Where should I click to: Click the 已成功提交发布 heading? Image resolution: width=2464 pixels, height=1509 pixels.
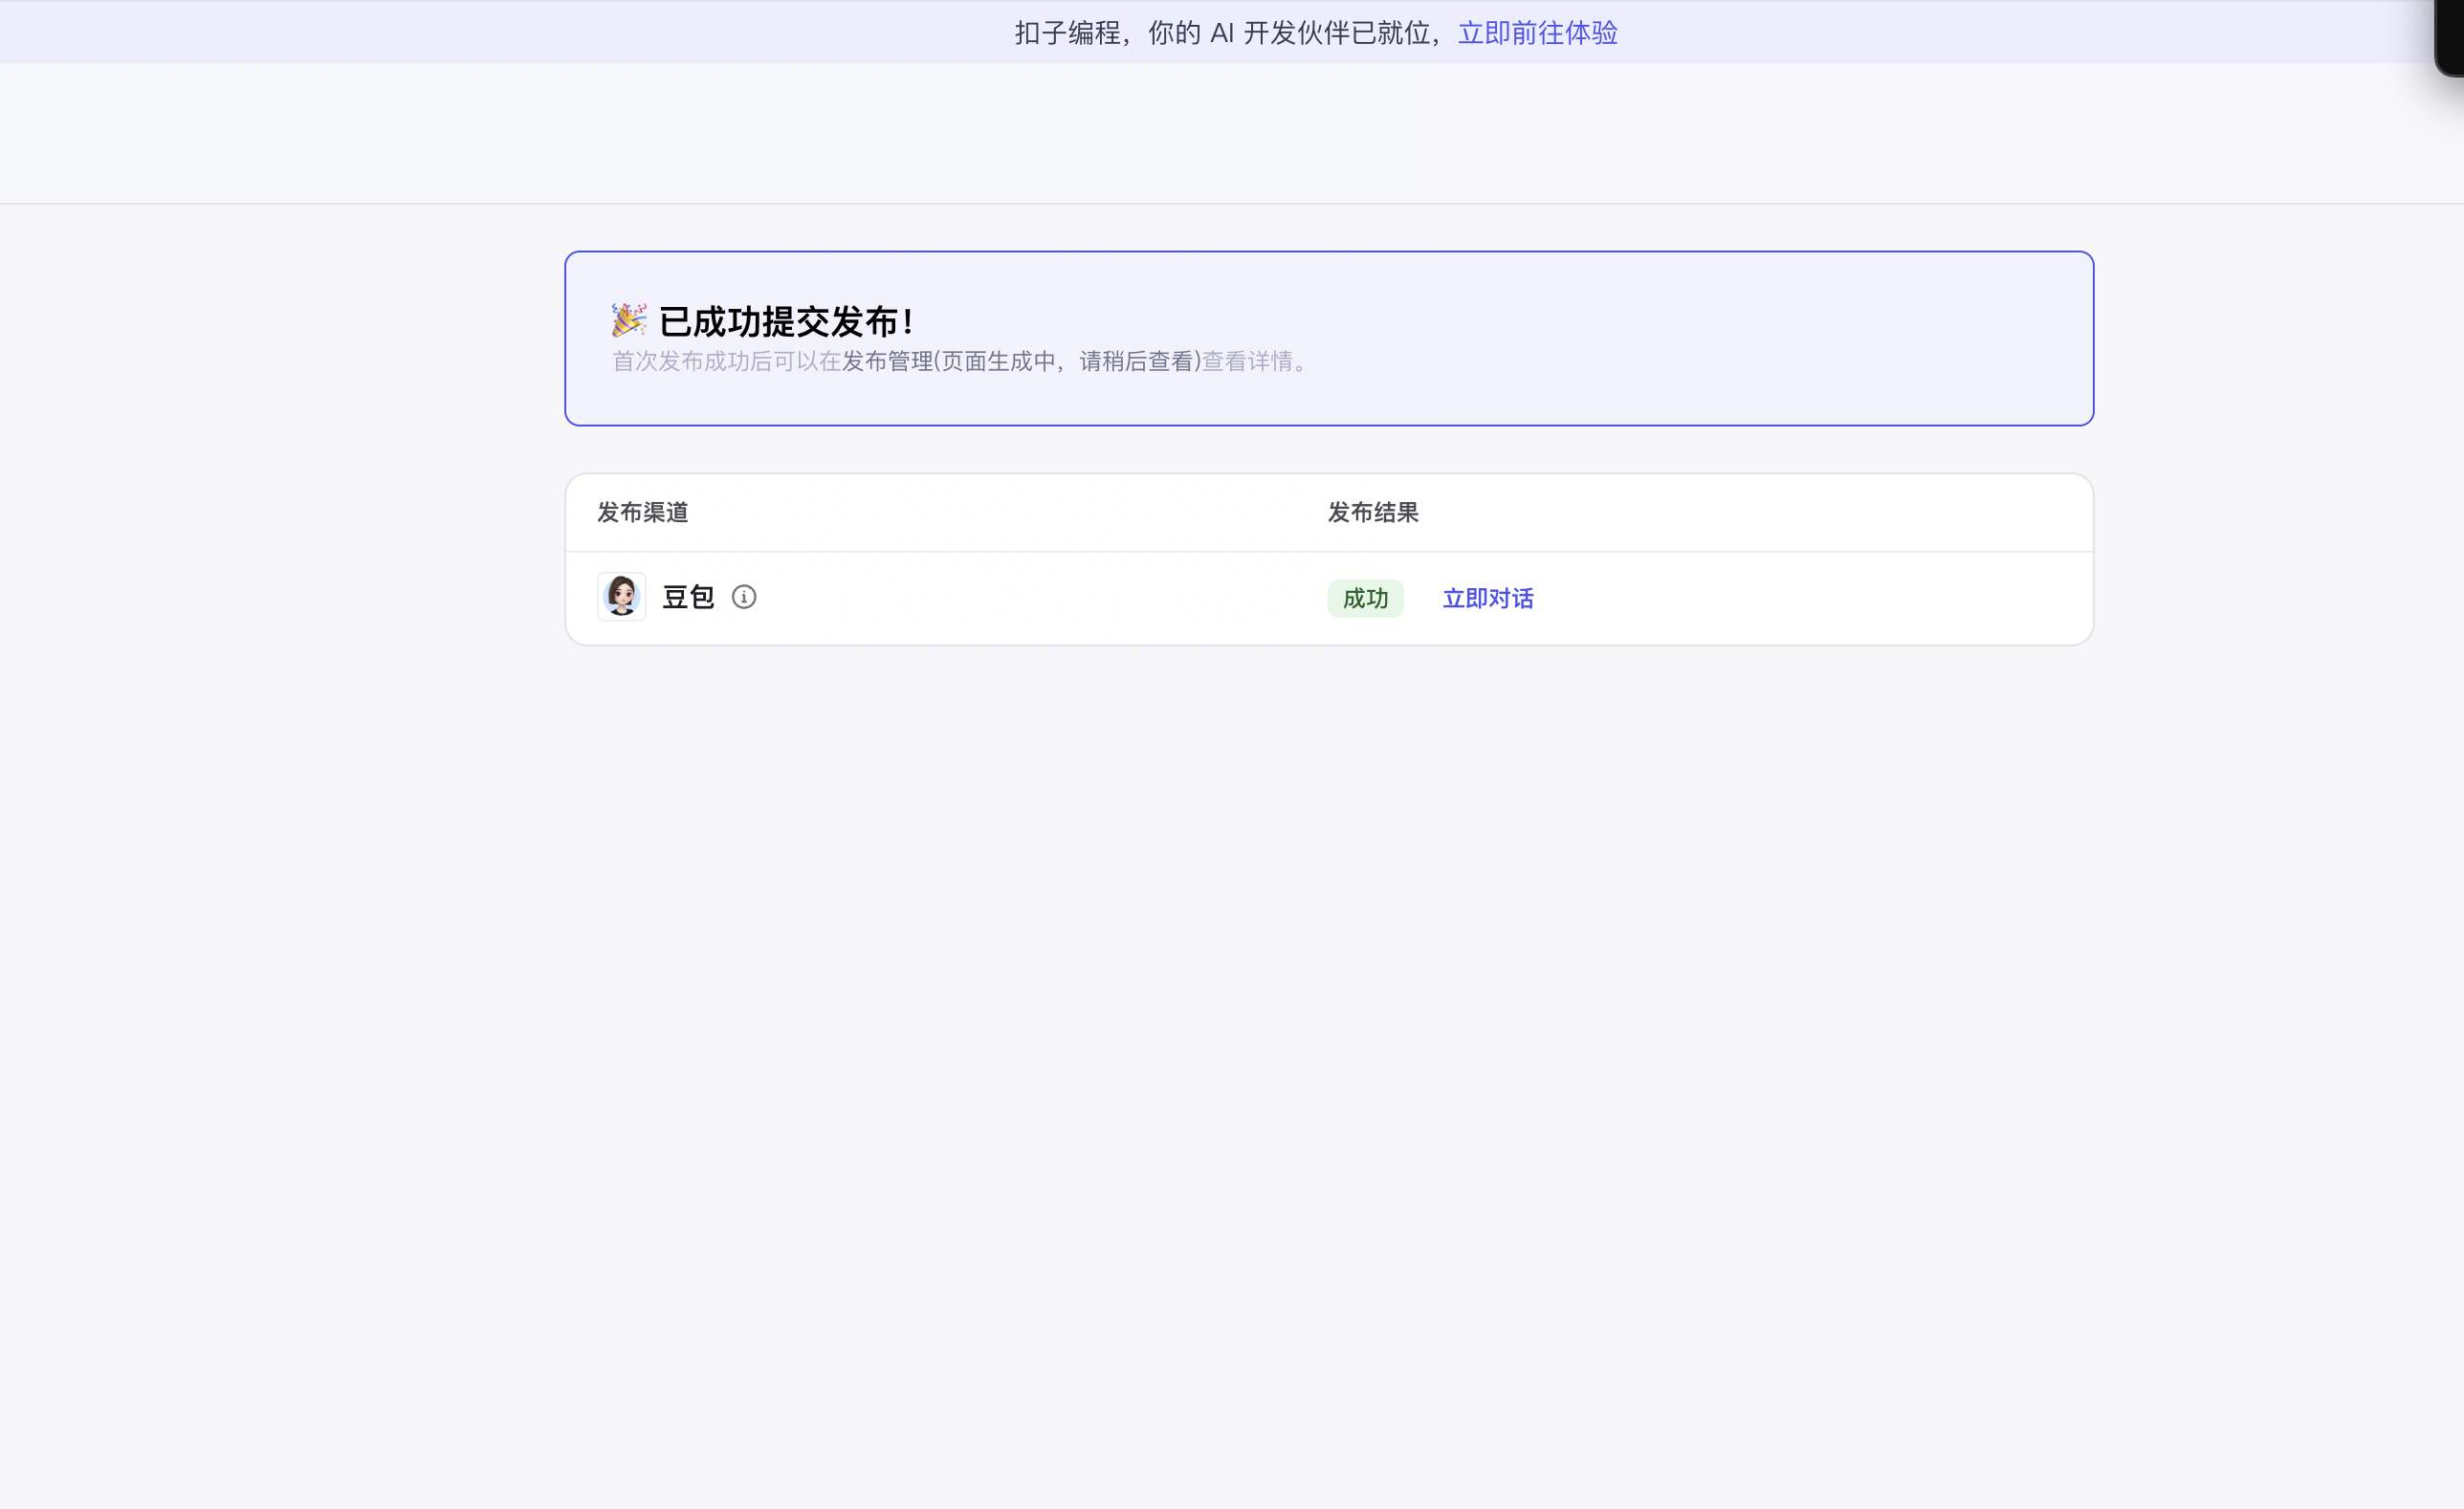click(786, 322)
